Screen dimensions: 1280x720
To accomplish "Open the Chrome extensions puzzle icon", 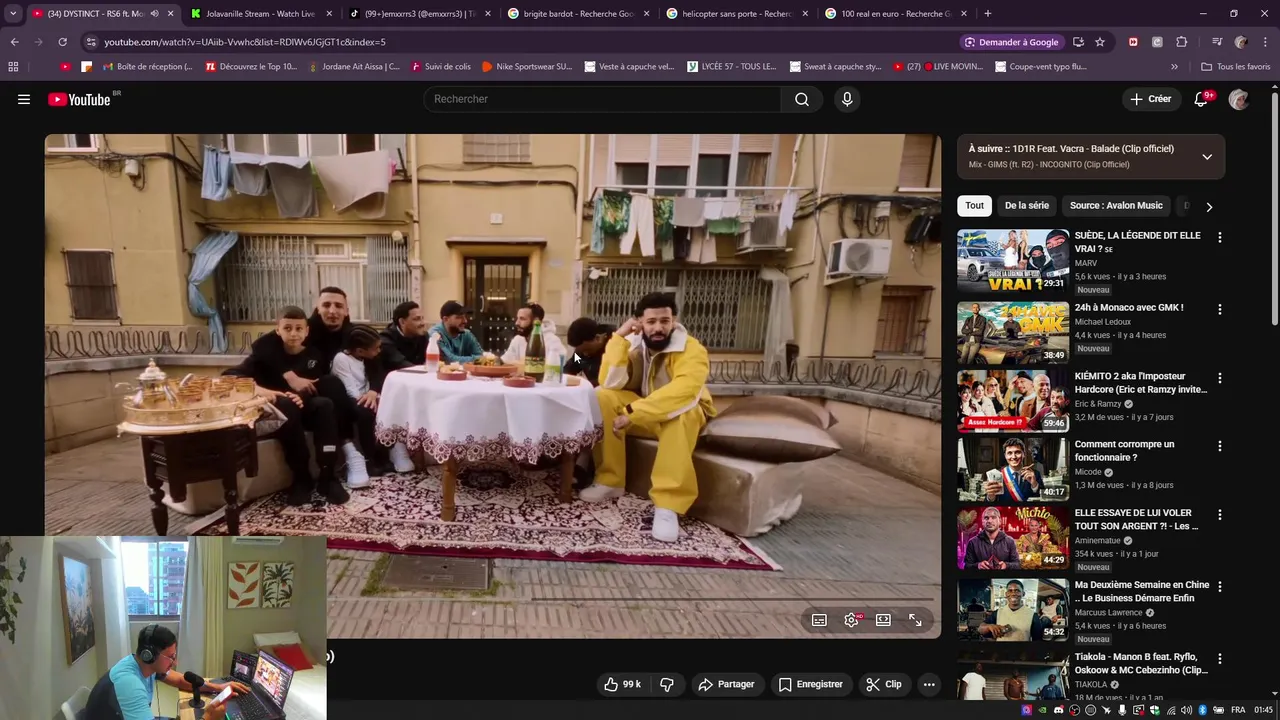I will click(1182, 42).
